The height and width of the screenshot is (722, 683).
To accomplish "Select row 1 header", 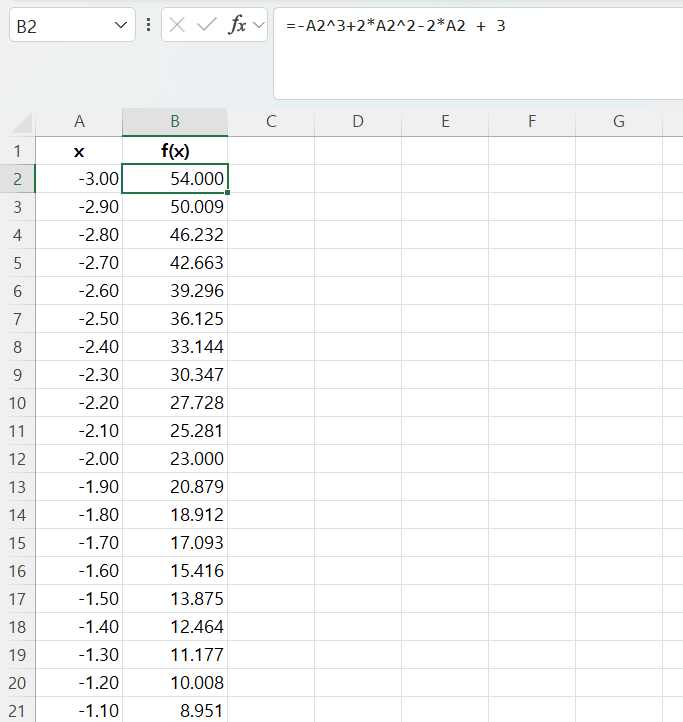I will tap(17, 151).
